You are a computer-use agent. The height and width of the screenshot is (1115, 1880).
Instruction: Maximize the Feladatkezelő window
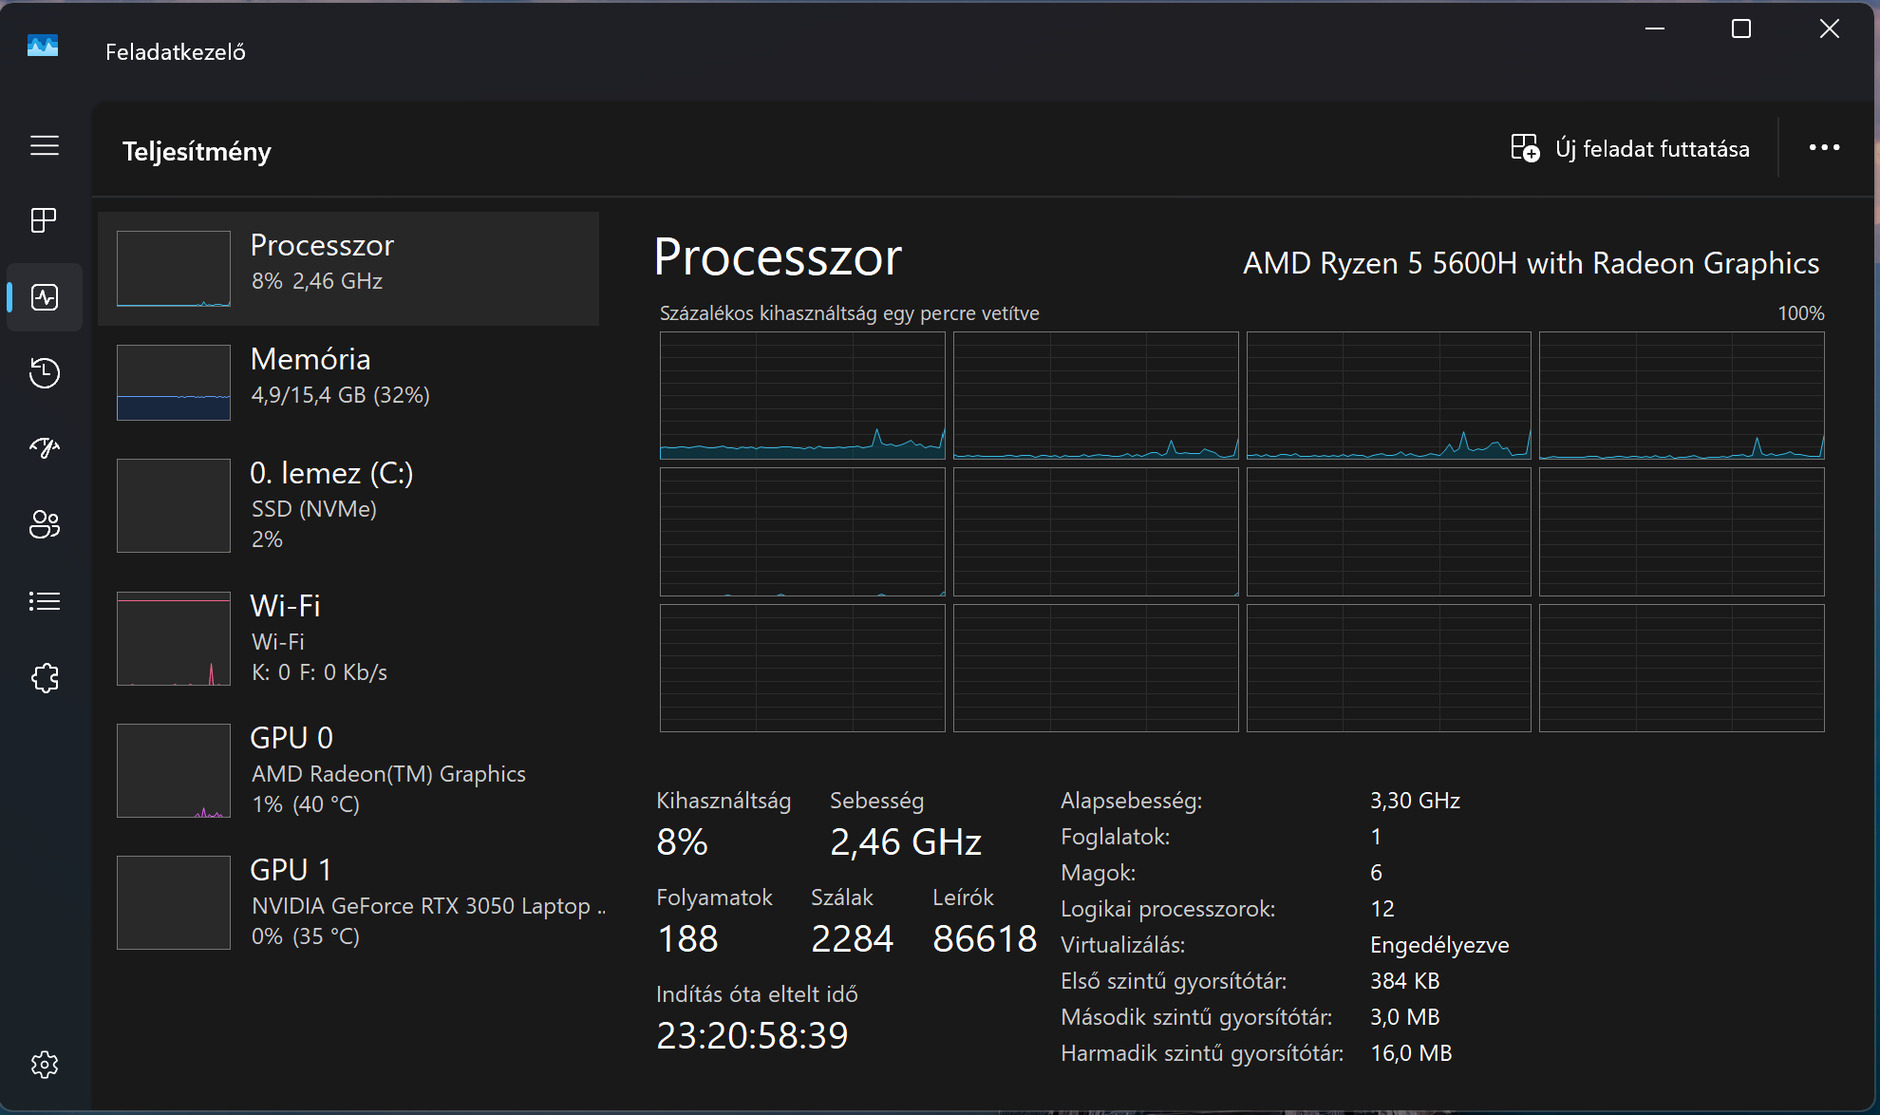click(1741, 29)
